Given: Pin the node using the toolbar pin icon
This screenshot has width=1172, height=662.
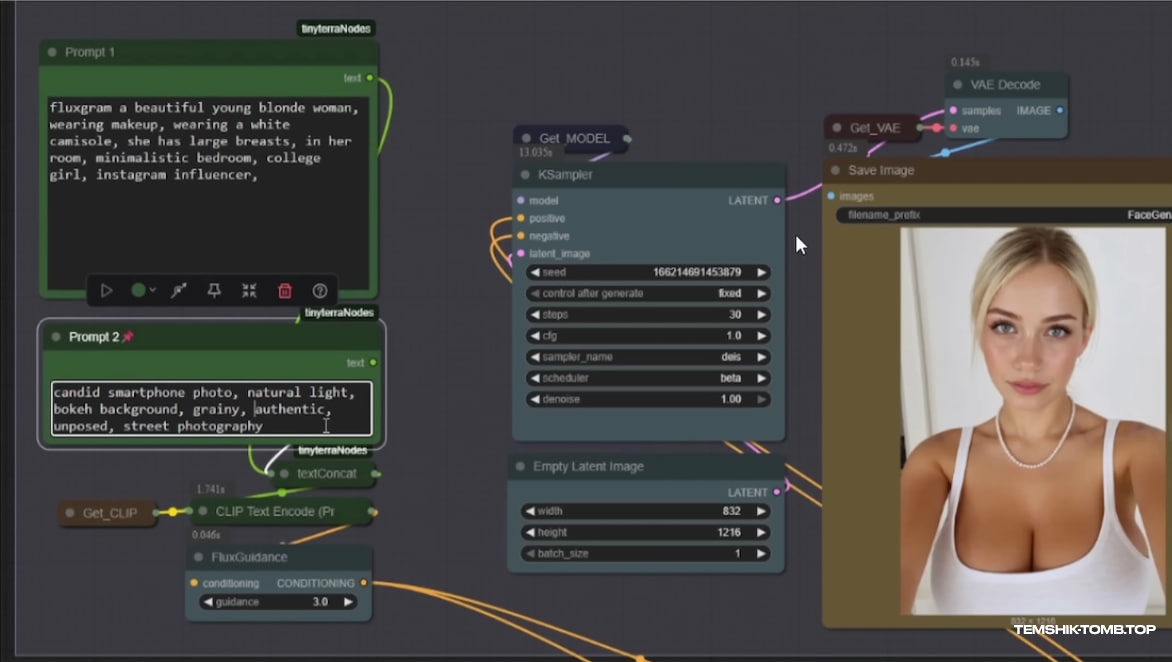Looking at the screenshot, I should click(214, 291).
